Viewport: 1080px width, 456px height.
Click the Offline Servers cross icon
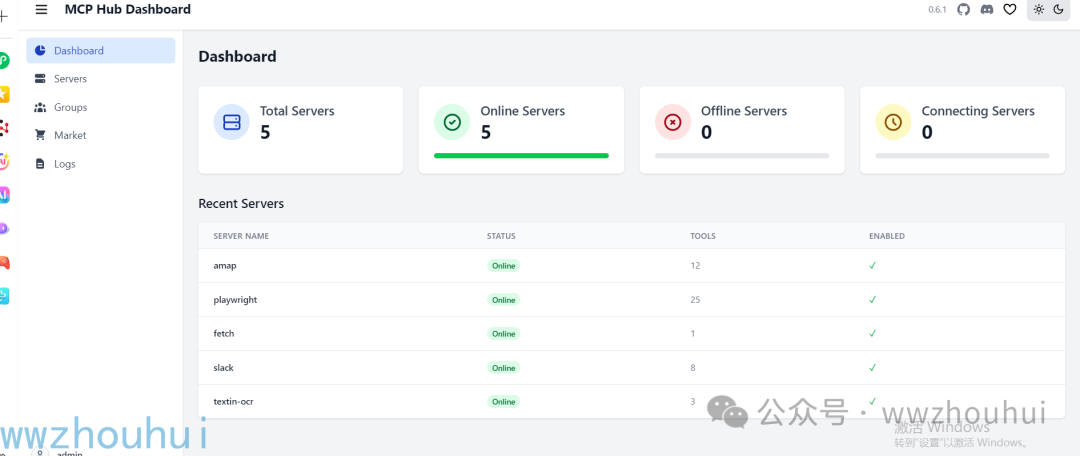tap(673, 122)
